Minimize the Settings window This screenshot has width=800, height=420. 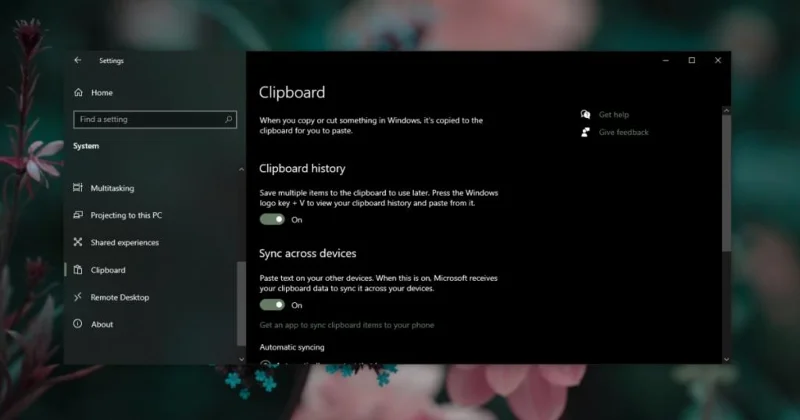[665, 60]
